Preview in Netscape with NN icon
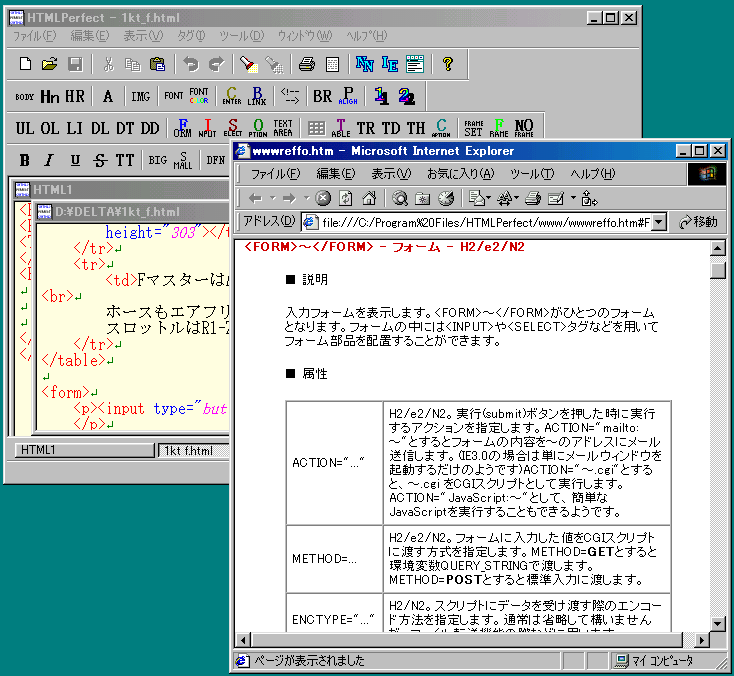This screenshot has height=676, width=734. pos(365,64)
